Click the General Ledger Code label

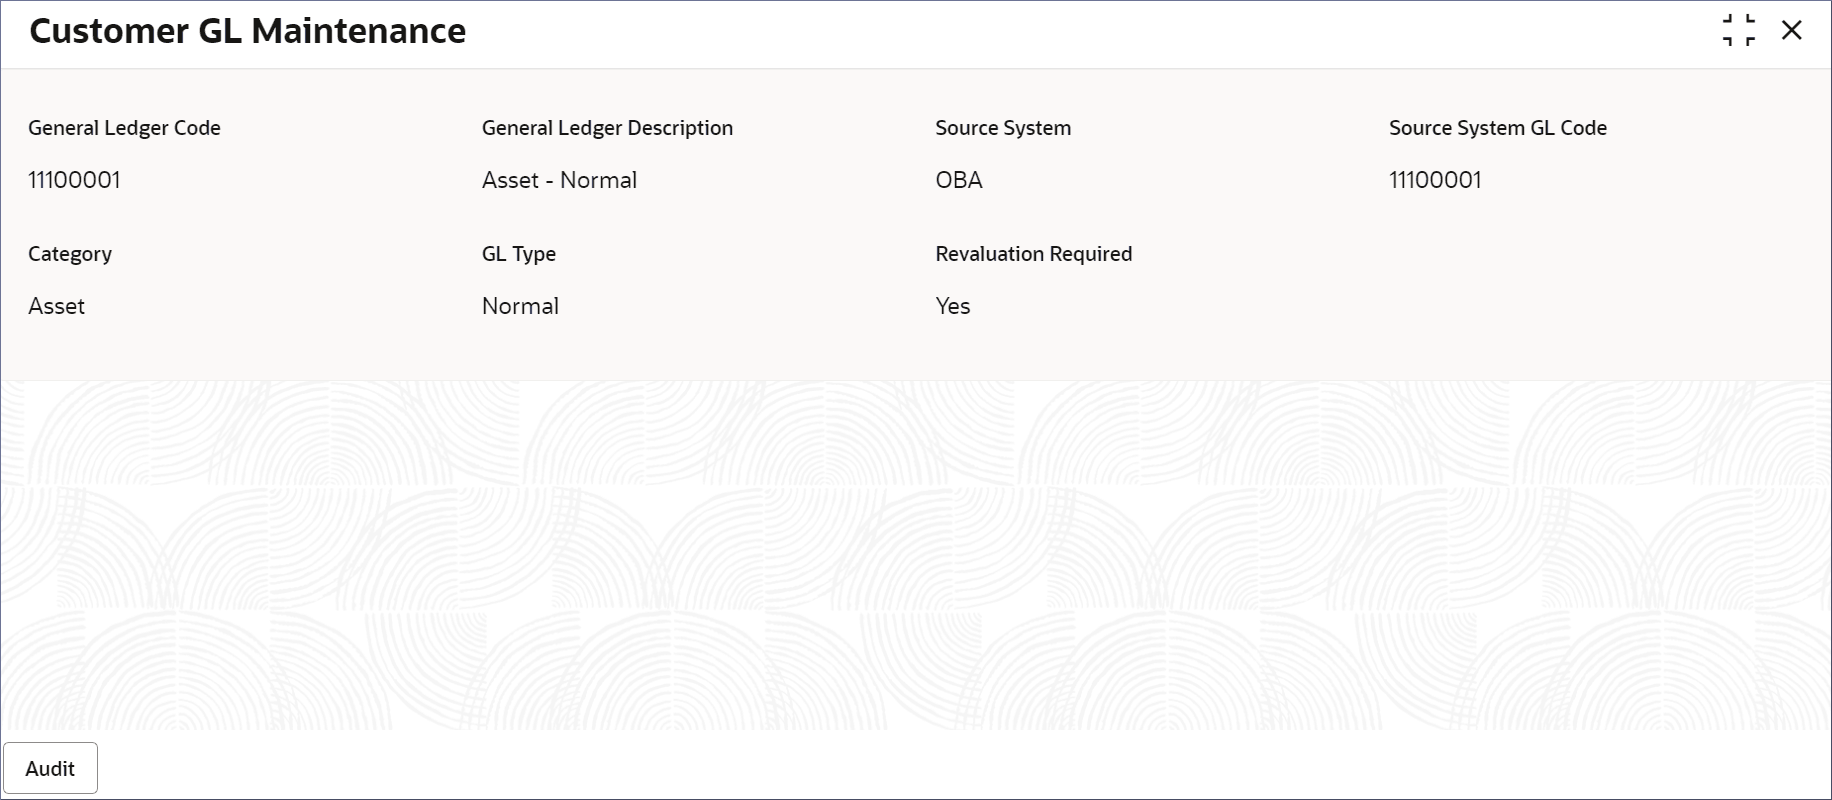tap(124, 128)
